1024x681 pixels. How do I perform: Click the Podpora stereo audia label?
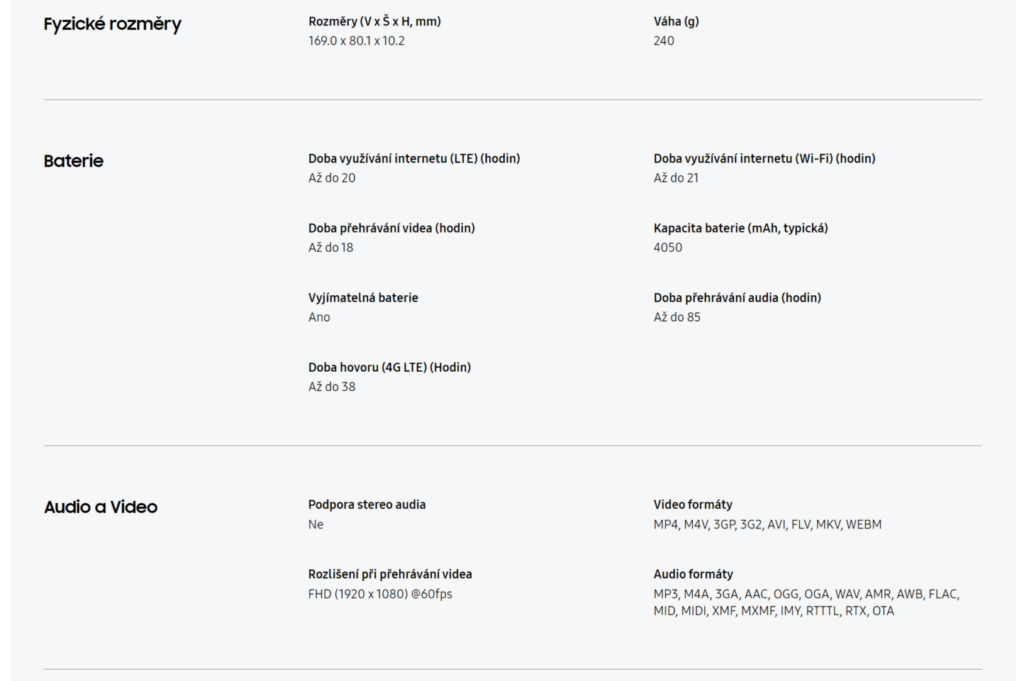click(367, 505)
